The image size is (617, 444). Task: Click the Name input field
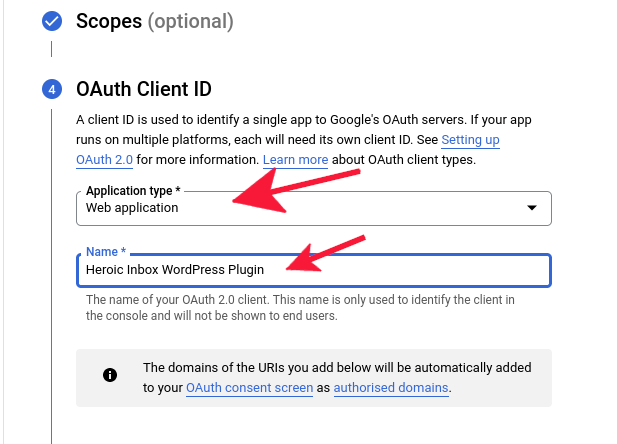click(x=314, y=270)
